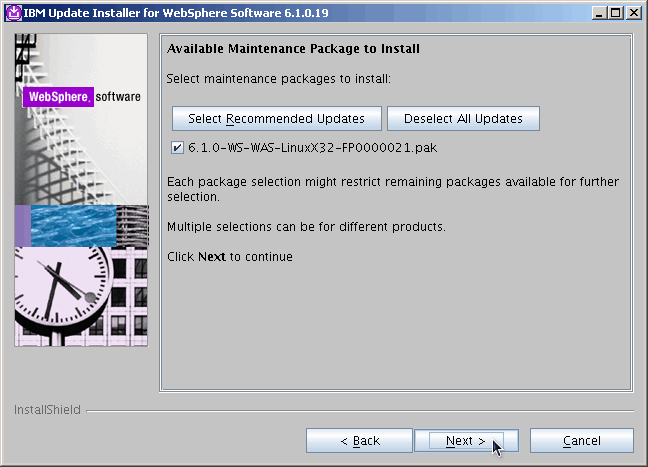Click the 'Select maintenance packages to install' text
The height and width of the screenshot is (467, 648).
click(278, 78)
